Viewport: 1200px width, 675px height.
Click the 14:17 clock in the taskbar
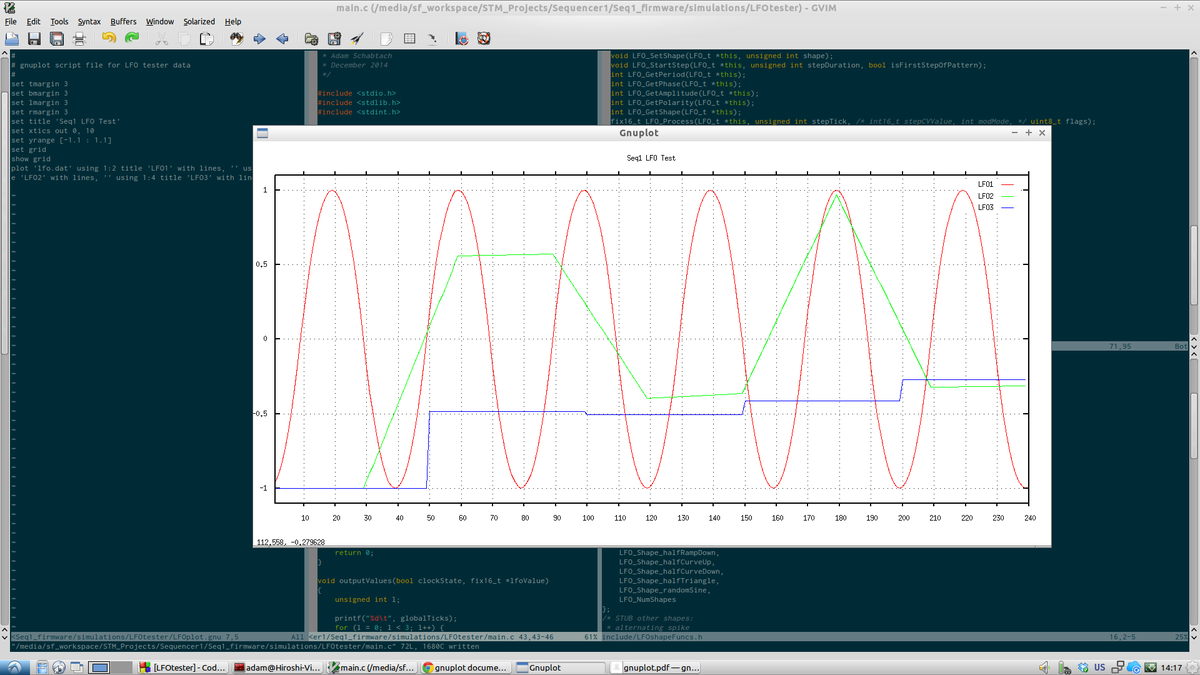pos(1171,667)
